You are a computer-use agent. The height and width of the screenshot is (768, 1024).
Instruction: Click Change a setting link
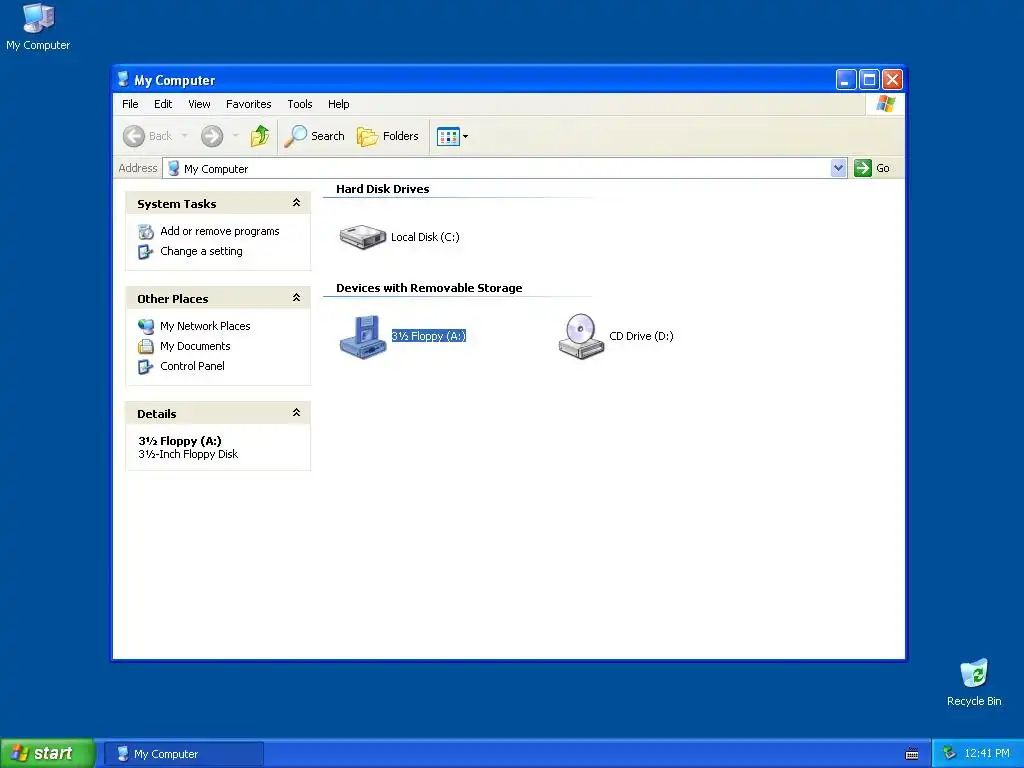201,251
